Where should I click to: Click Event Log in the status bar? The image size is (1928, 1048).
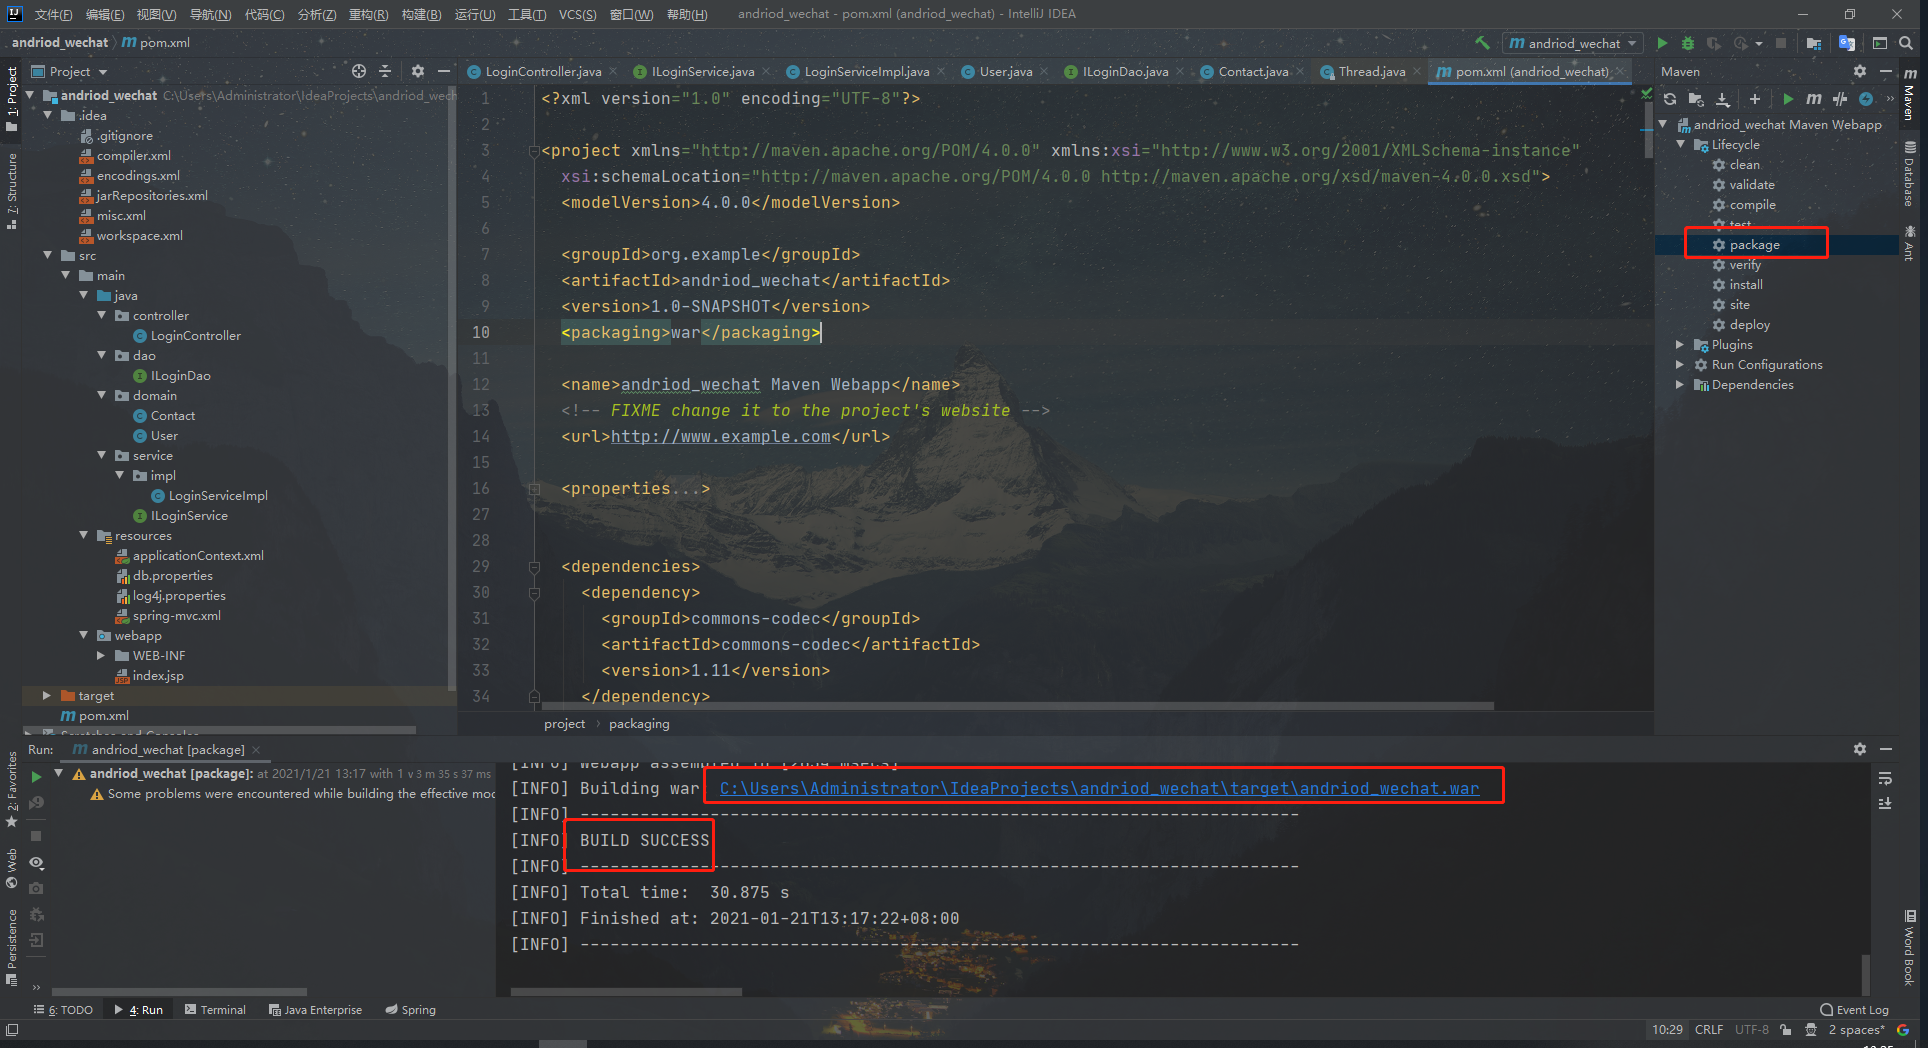pyautogui.click(x=1855, y=1010)
